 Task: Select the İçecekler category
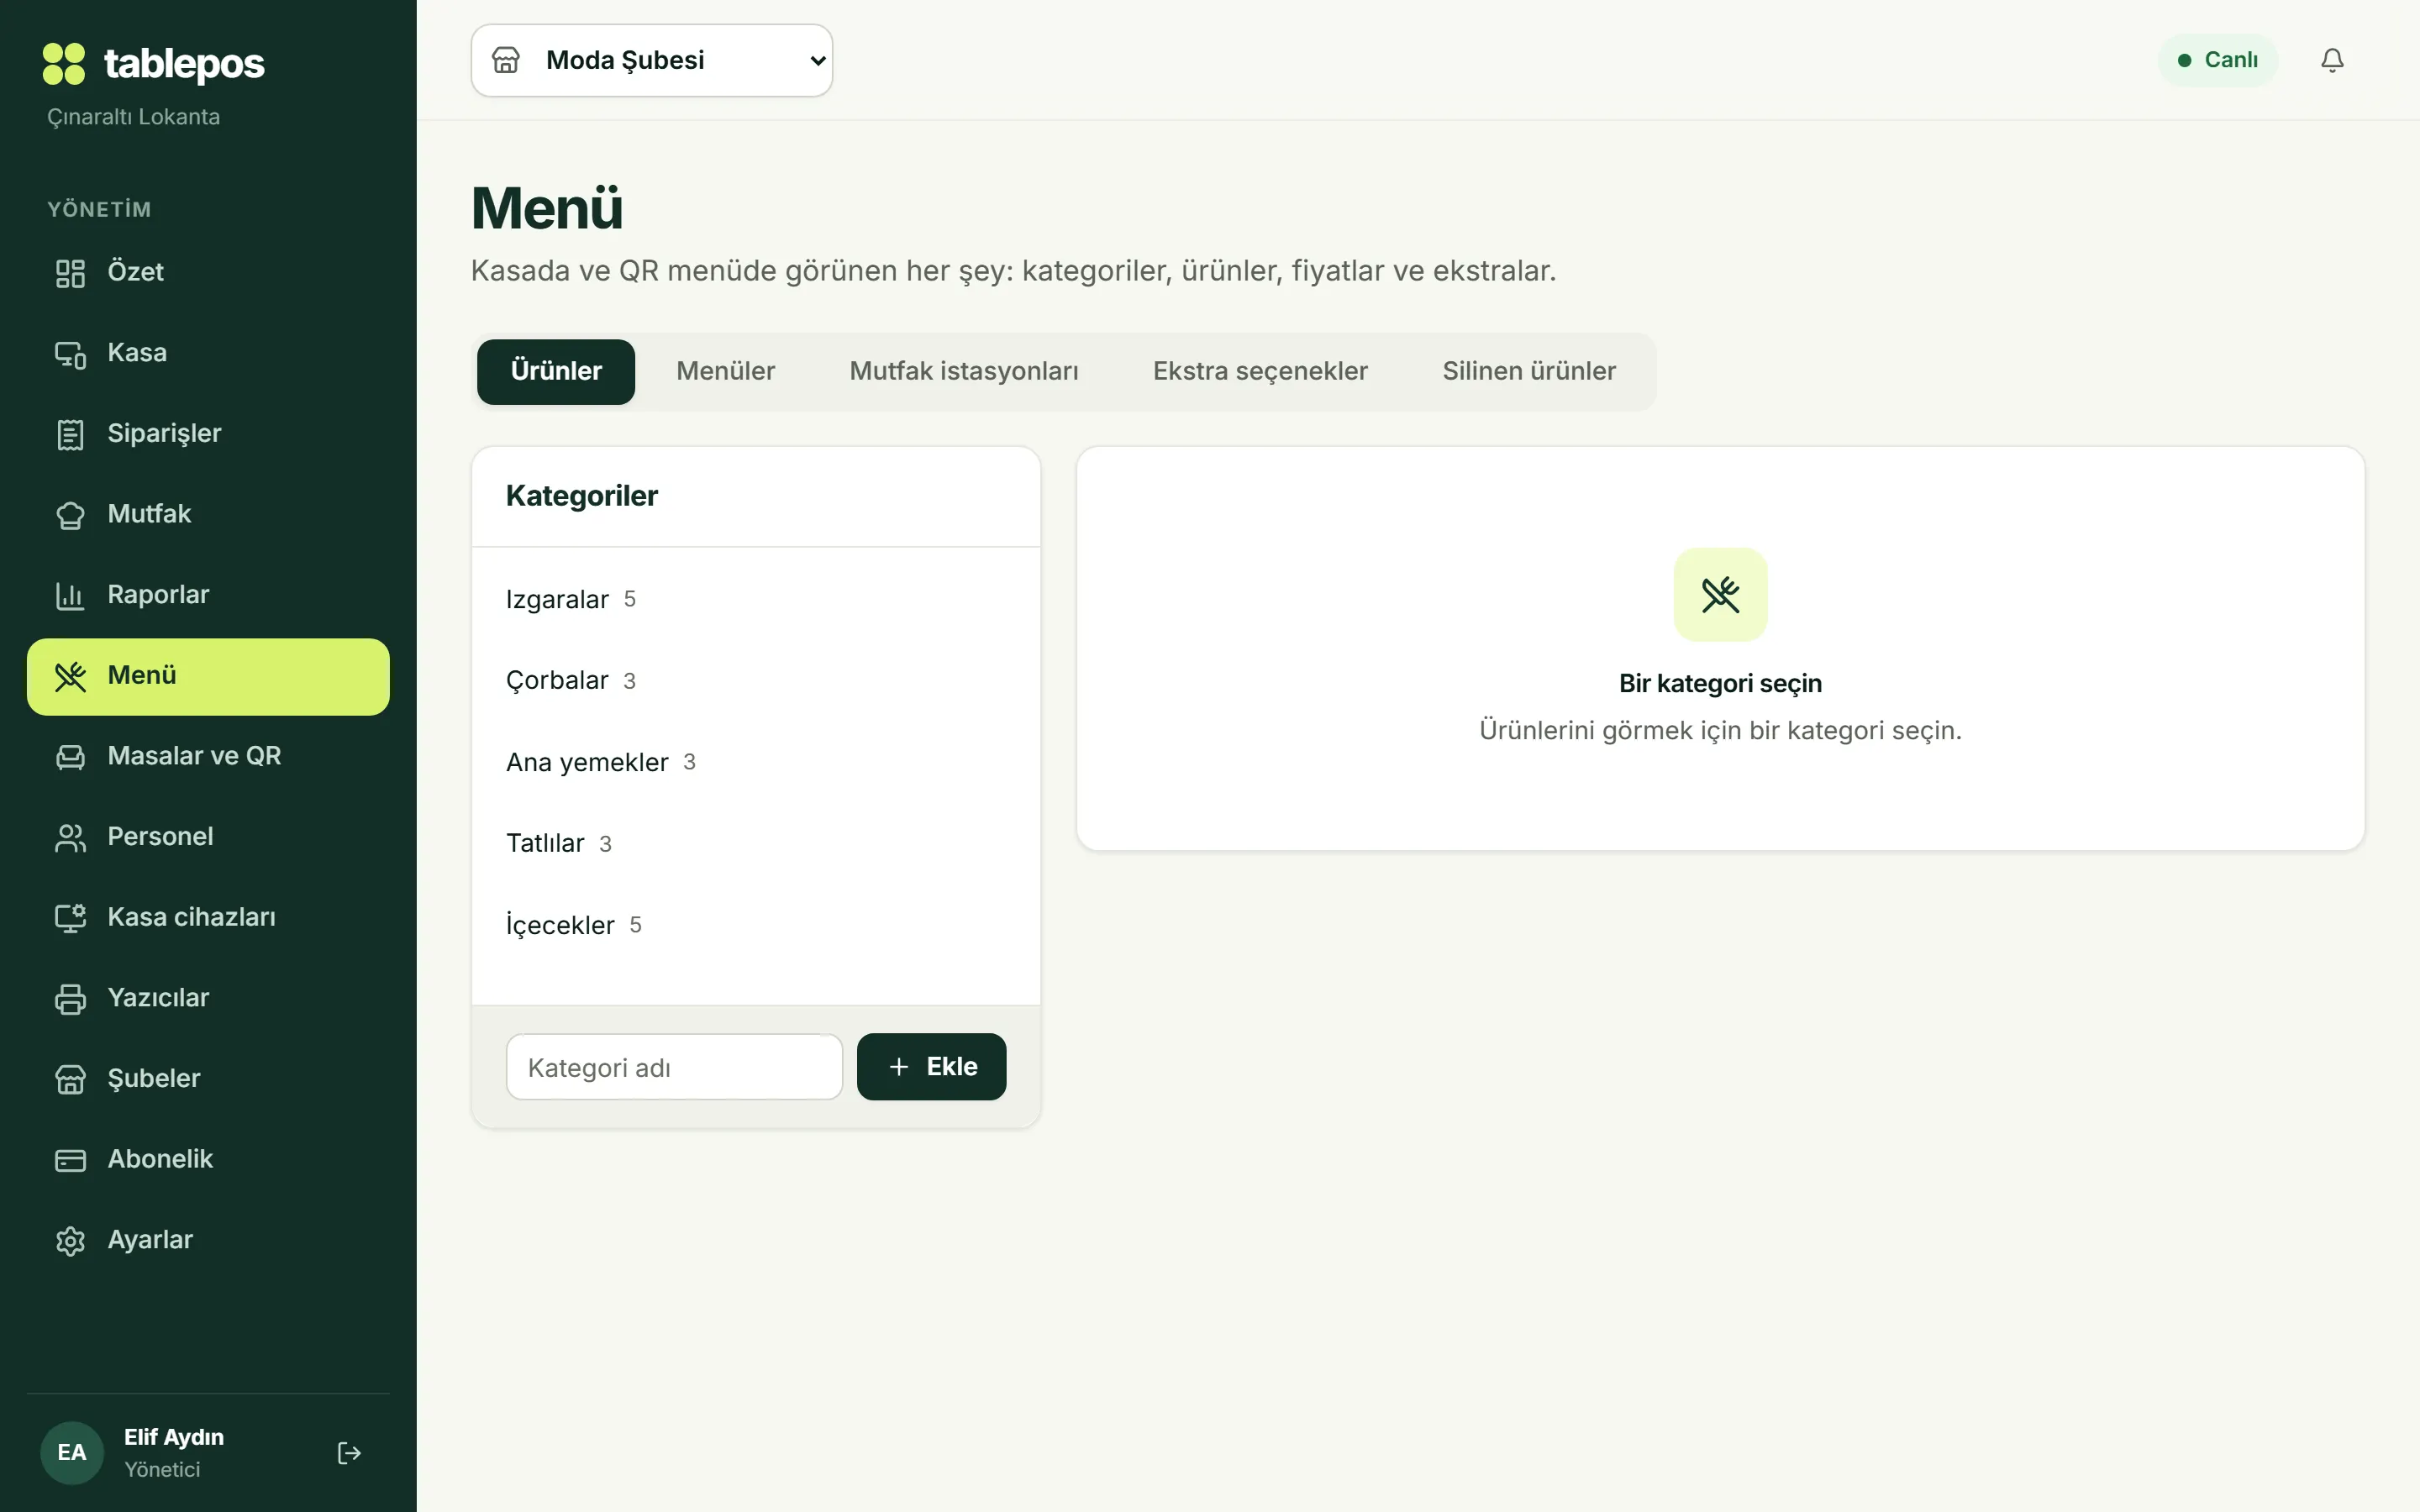click(756, 926)
